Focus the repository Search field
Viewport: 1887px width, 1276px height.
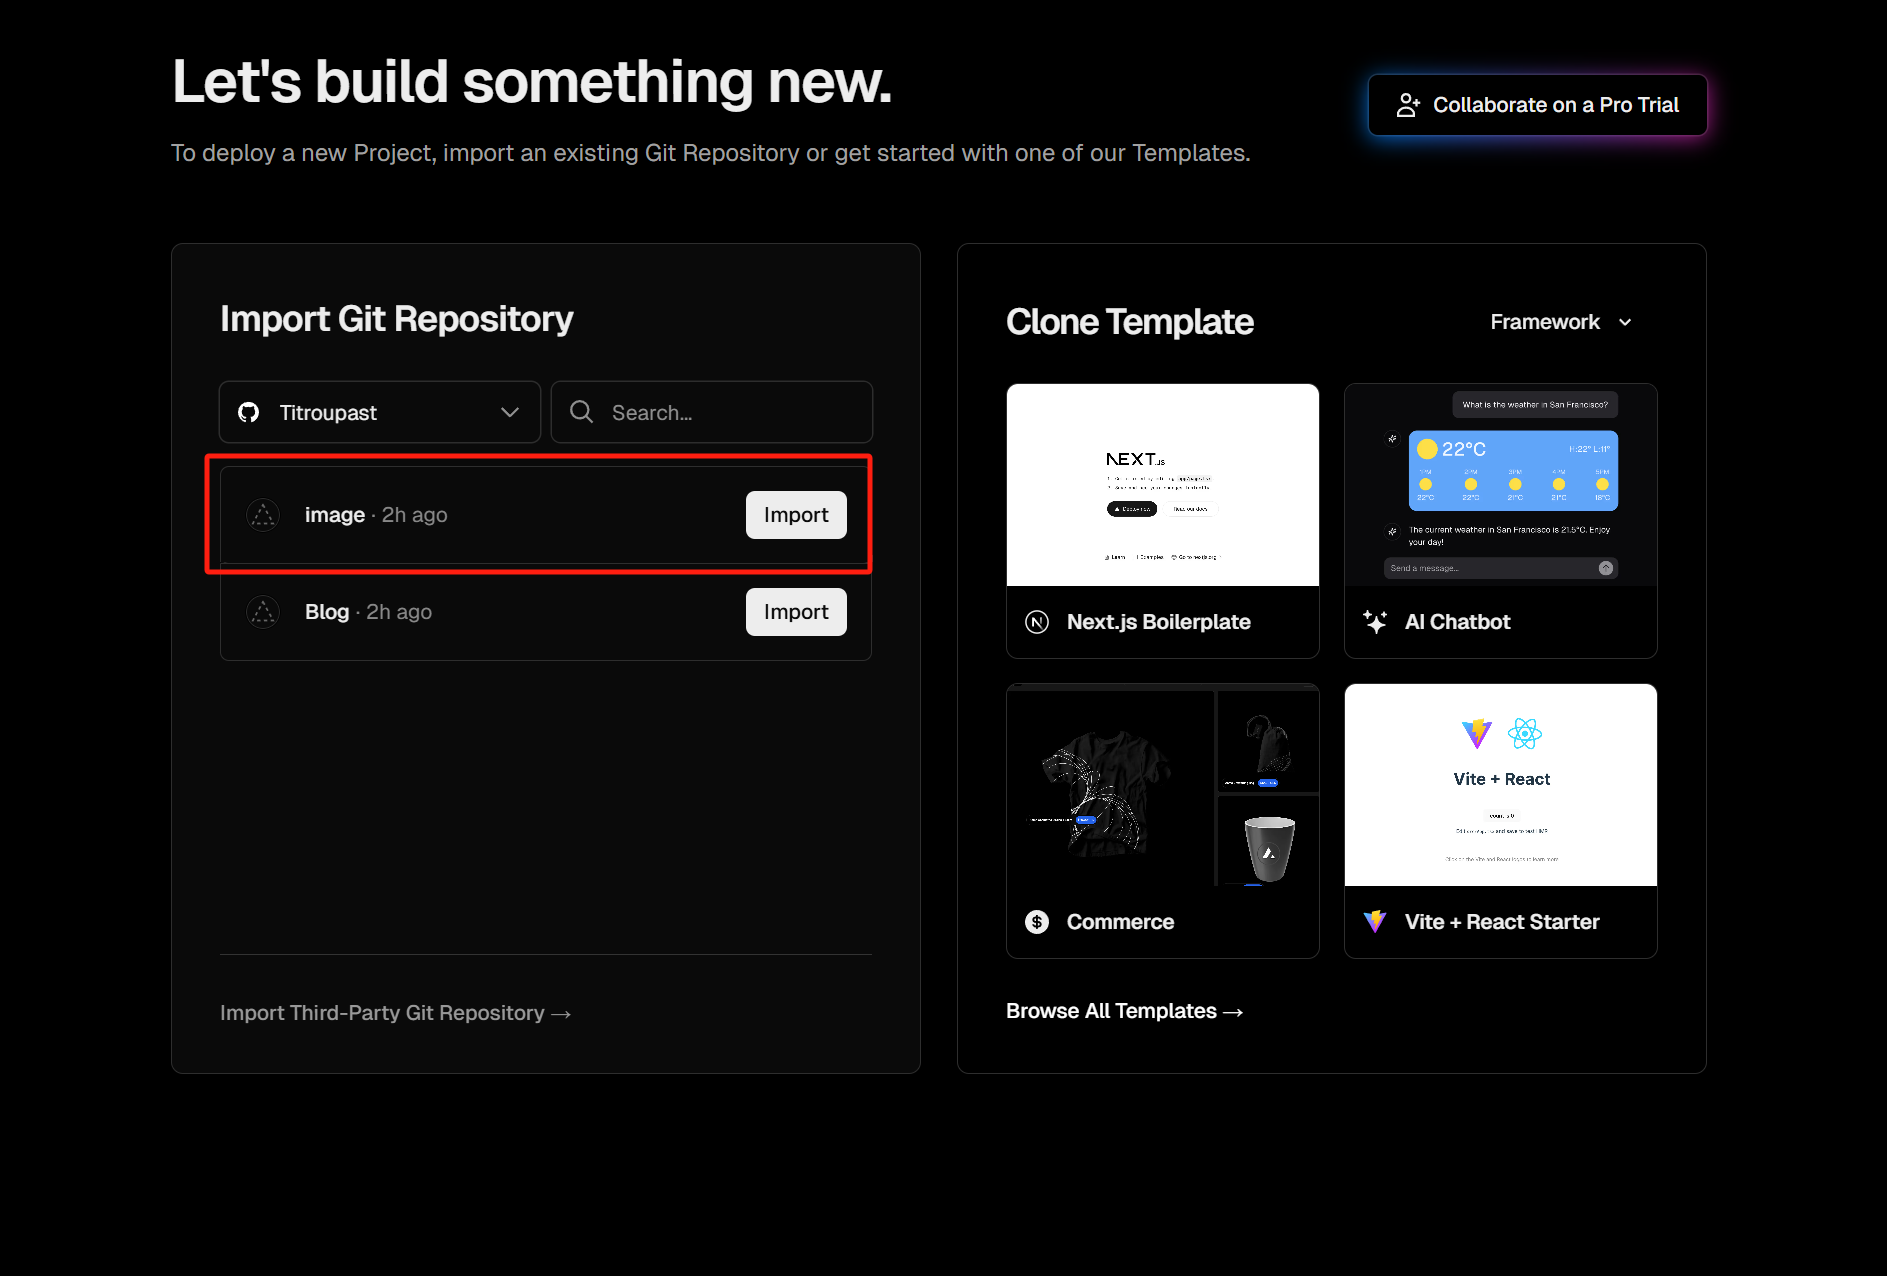[x=712, y=412]
